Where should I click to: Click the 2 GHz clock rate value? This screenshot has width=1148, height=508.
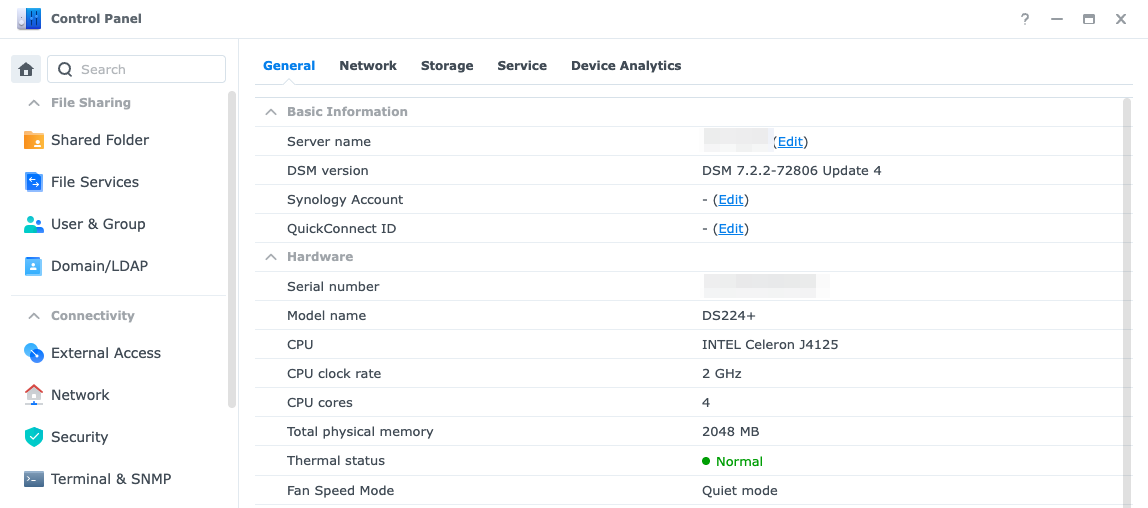click(721, 374)
